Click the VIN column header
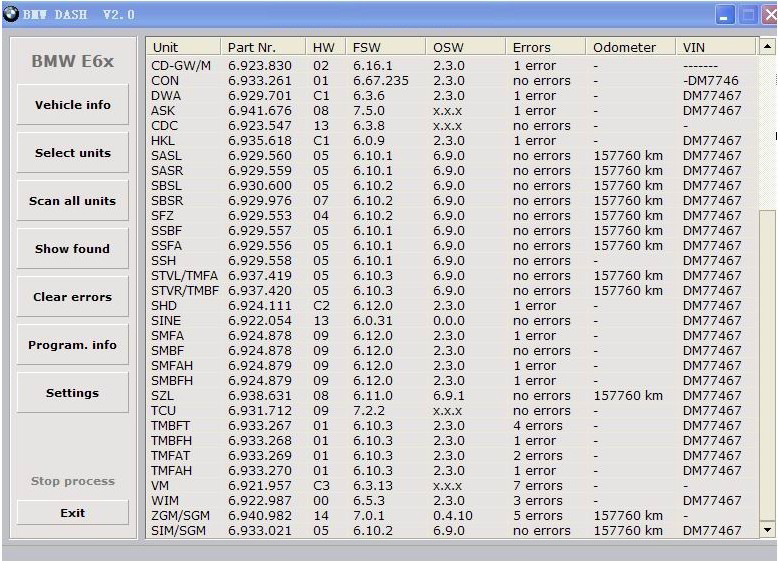This screenshot has height=561, width=778. click(715, 47)
